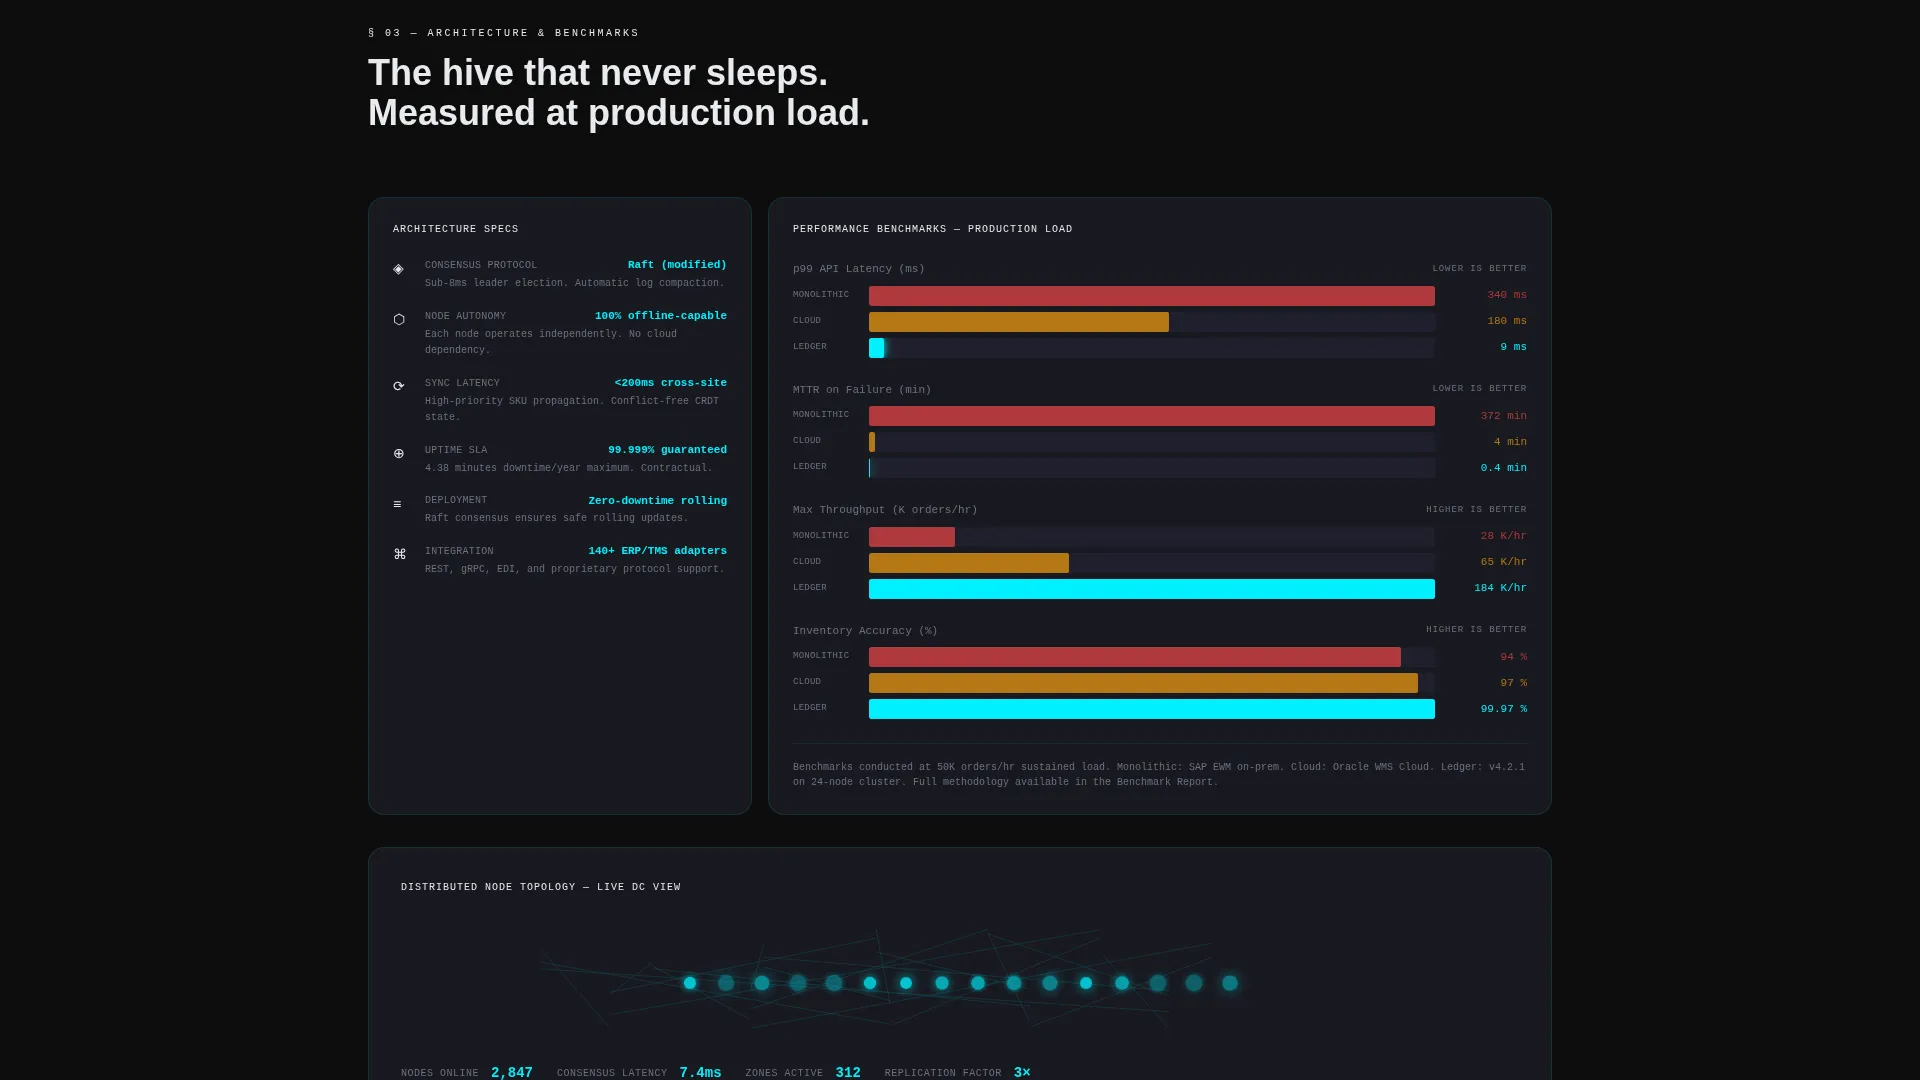
Task: Click the Ledger inventory accuracy cyan bar
Action: [x=1152, y=709]
